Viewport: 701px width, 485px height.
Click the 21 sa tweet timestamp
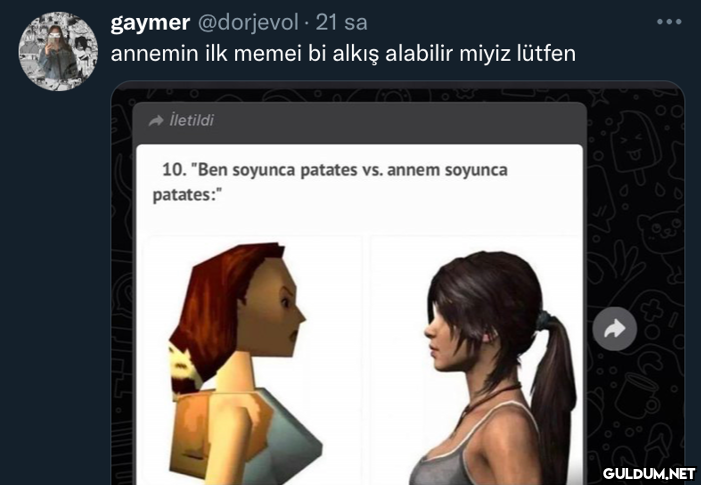click(342, 22)
